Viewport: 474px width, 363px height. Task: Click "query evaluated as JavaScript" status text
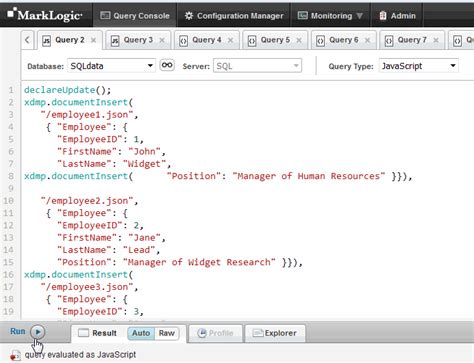pyautogui.click(x=80, y=355)
